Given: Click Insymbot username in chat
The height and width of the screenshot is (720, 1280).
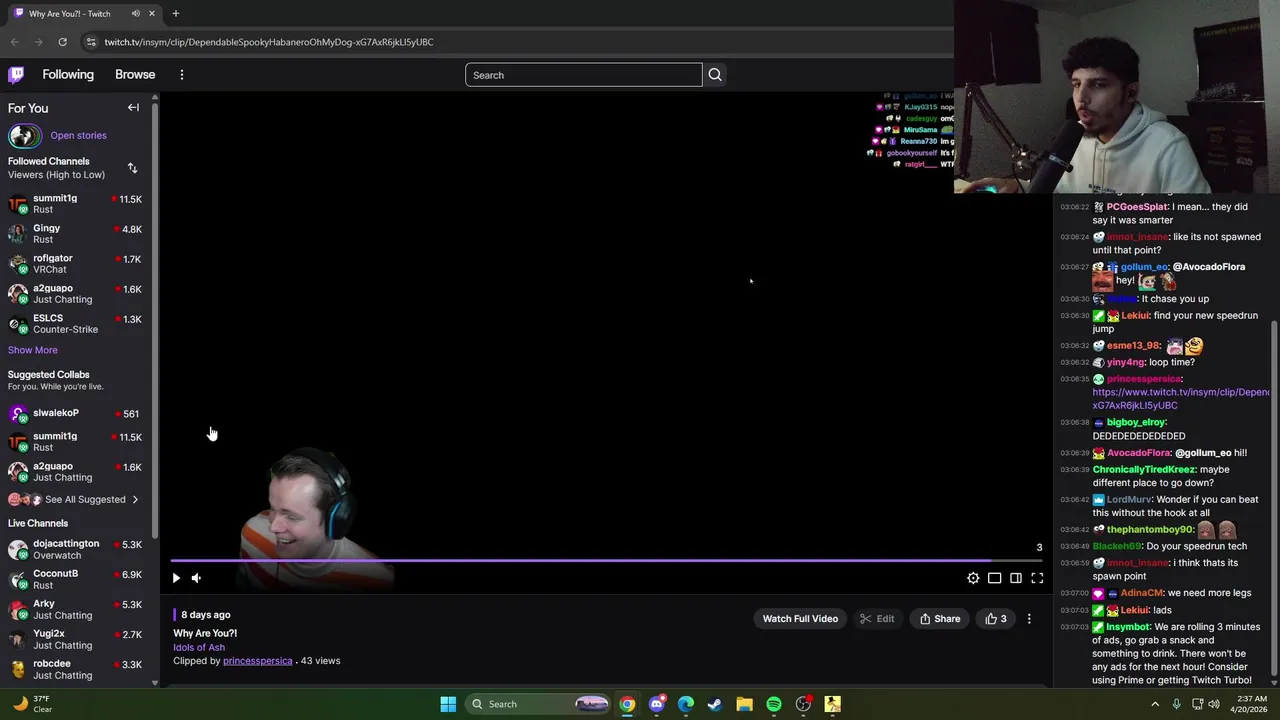Looking at the screenshot, I should [1128, 627].
